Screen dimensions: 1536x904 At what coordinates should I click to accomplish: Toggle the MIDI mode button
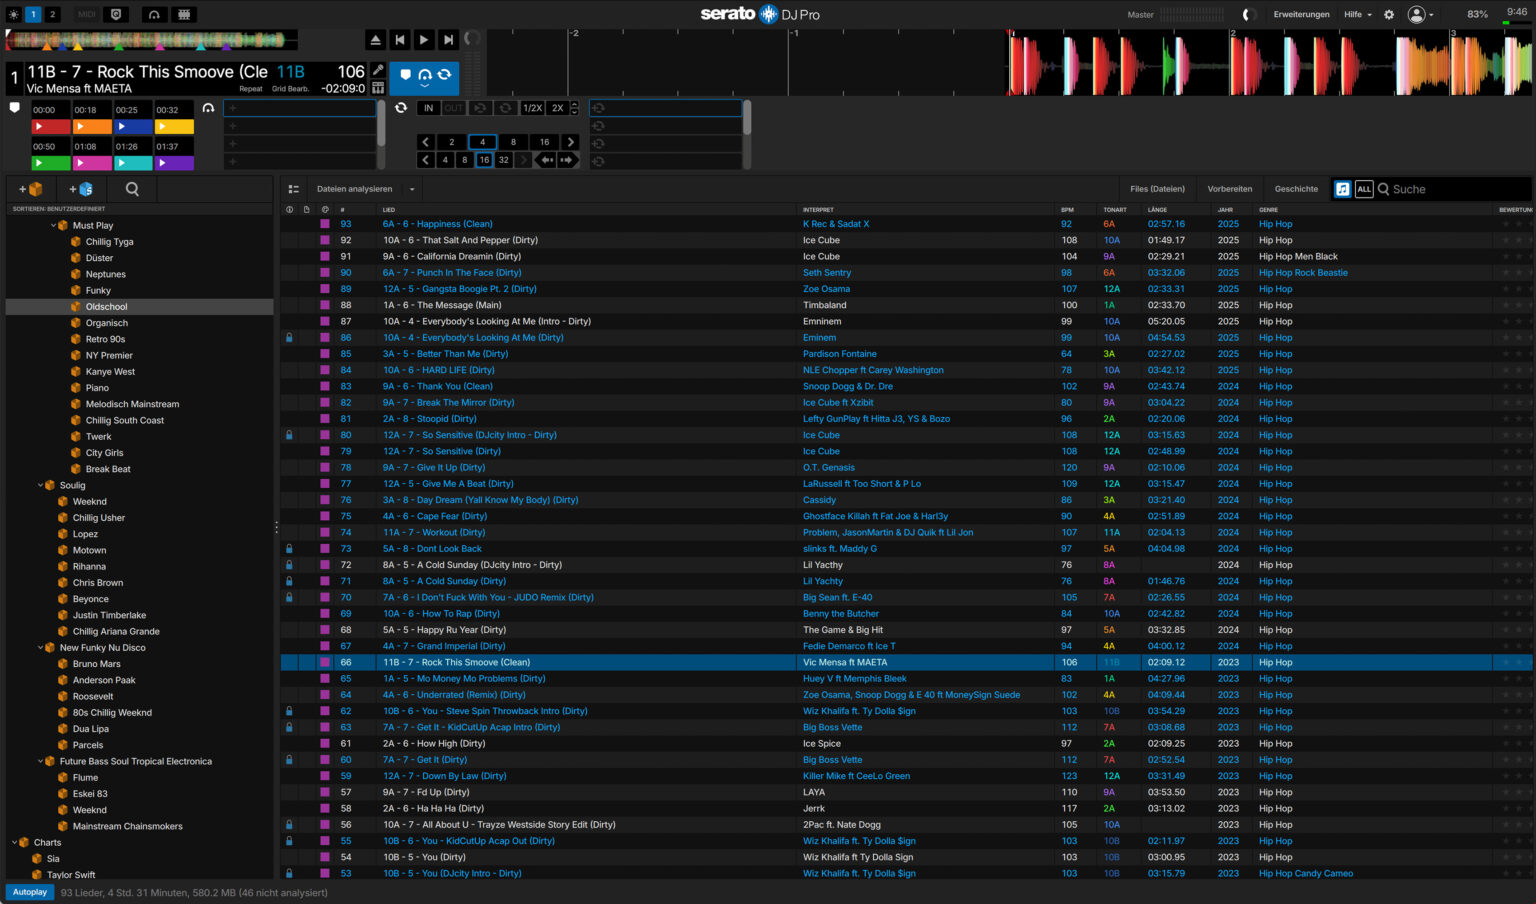(86, 14)
